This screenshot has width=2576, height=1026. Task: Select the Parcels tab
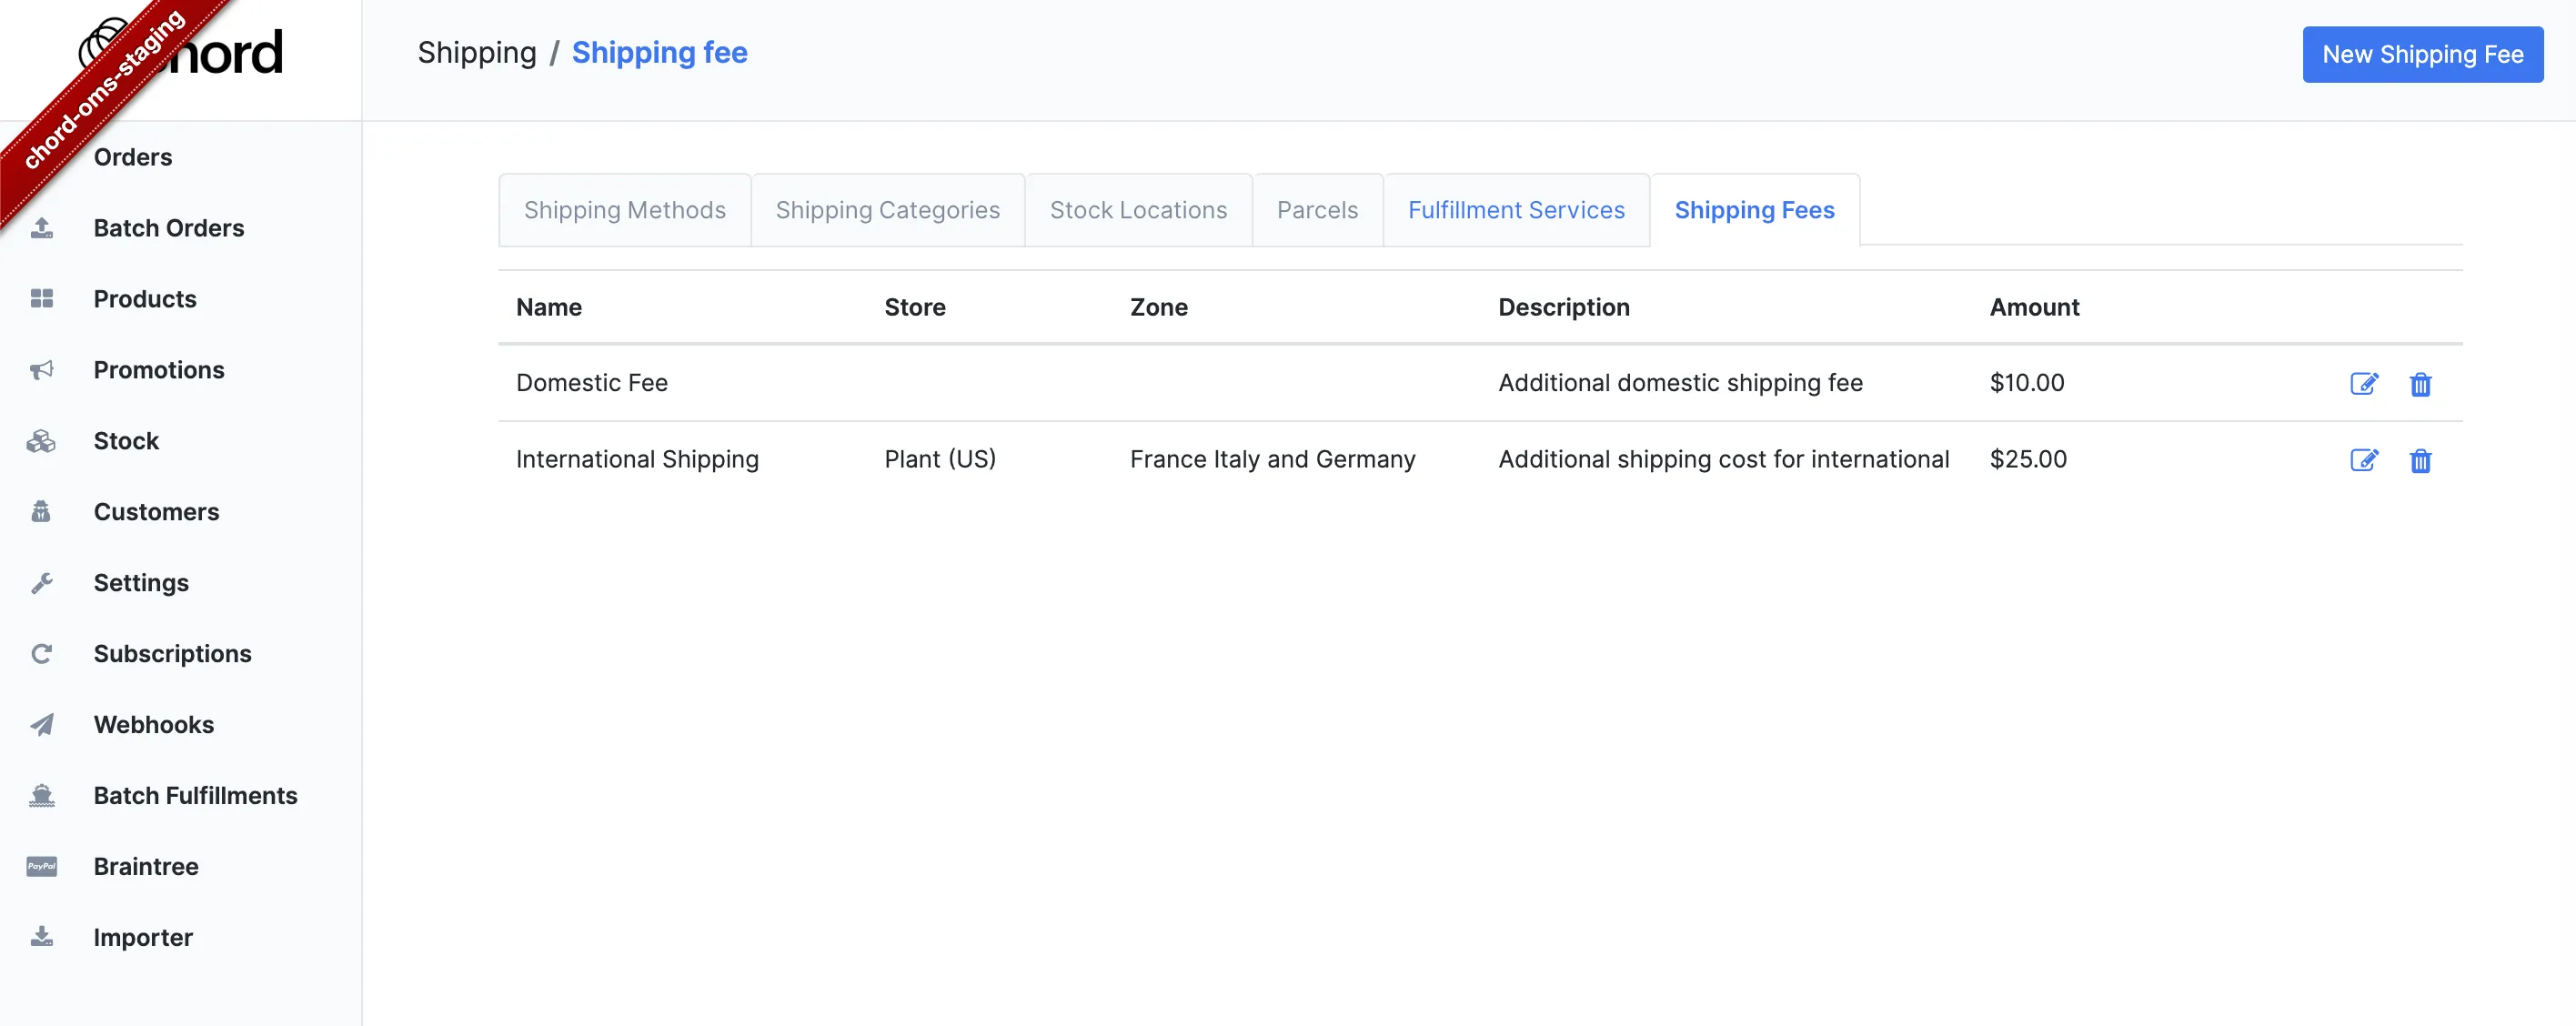(x=1317, y=210)
